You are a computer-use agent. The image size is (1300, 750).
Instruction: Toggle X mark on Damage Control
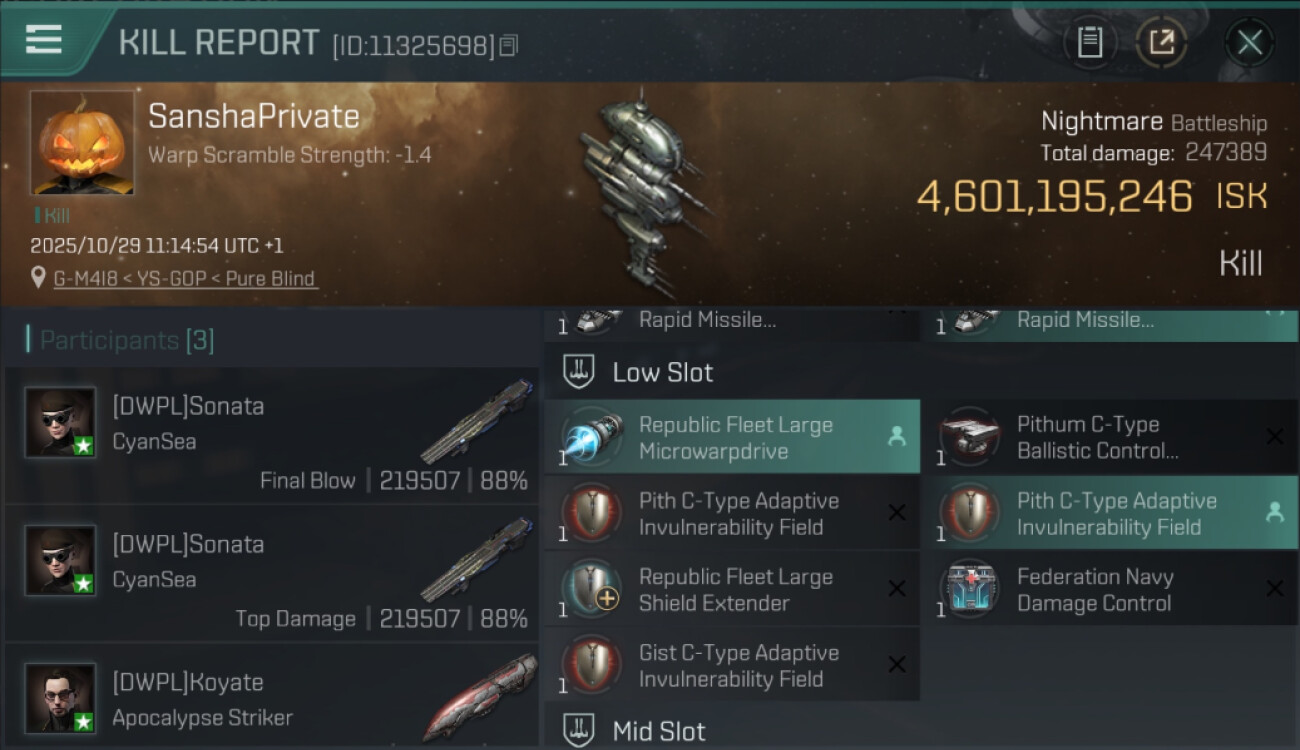[x=1274, y=589]
